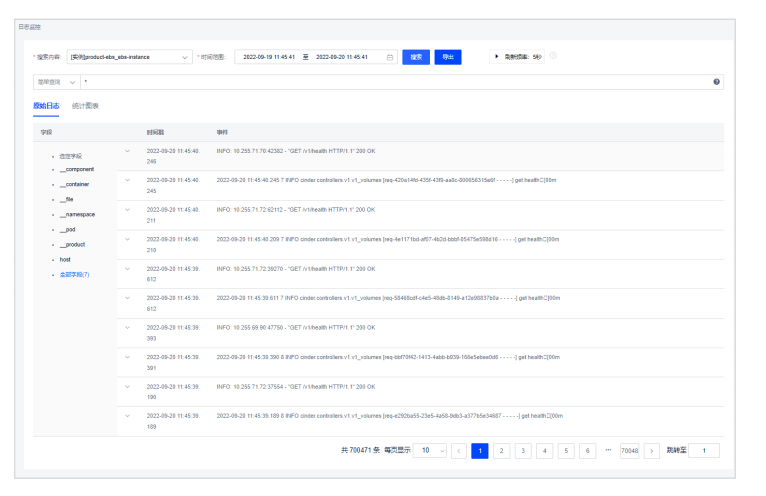Click the pagination ellipsis to jump pages
Viewport: 766px width, 496px height.
pos(608,451)
